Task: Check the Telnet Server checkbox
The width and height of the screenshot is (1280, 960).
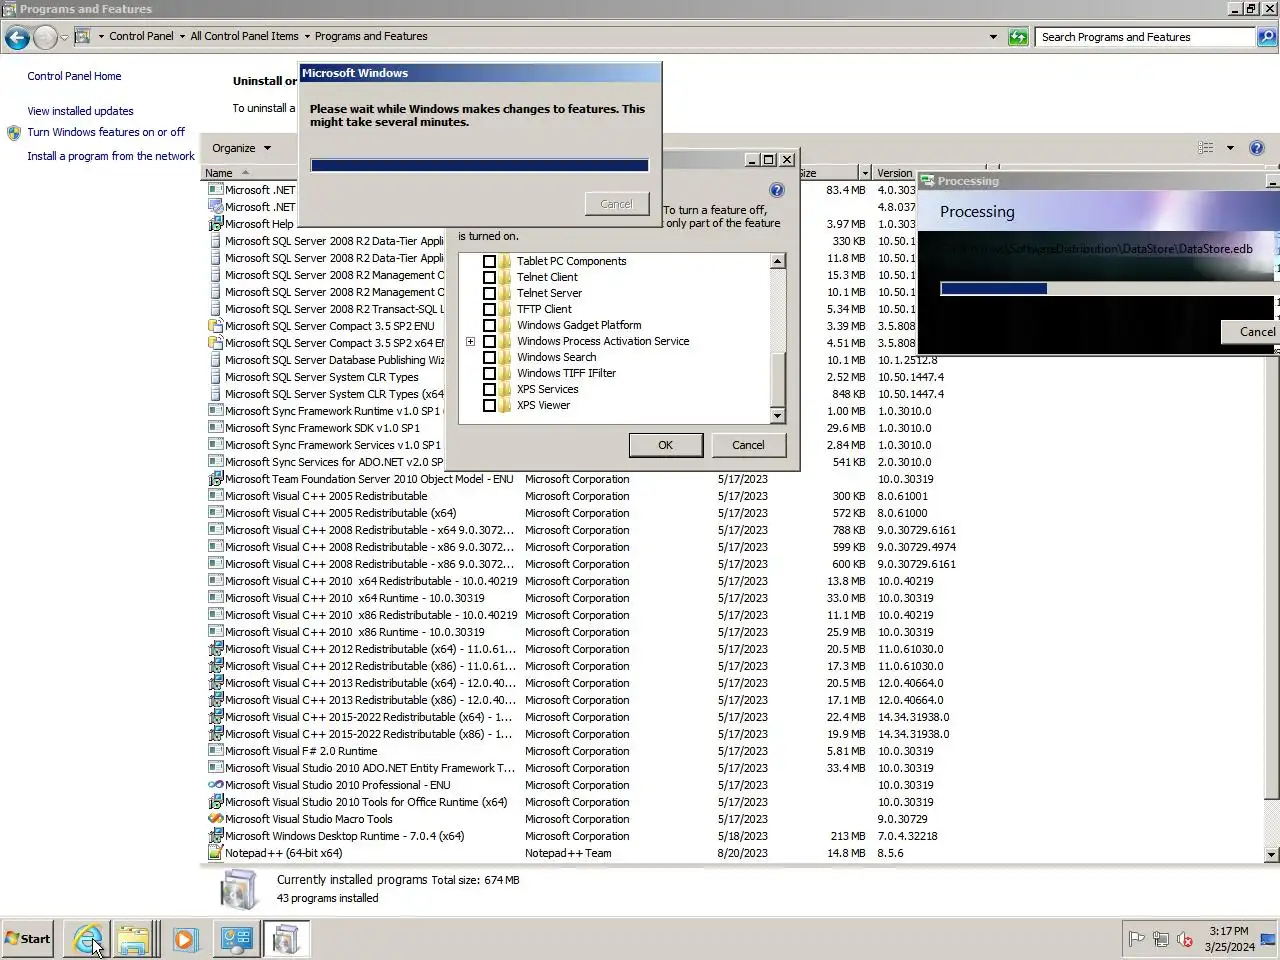Action: [x=489, y=293]
